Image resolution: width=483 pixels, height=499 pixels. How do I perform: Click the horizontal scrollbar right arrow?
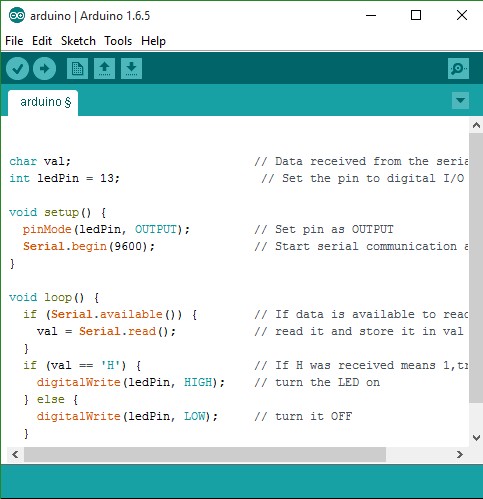pyautogui.click(x=460, y=454)
